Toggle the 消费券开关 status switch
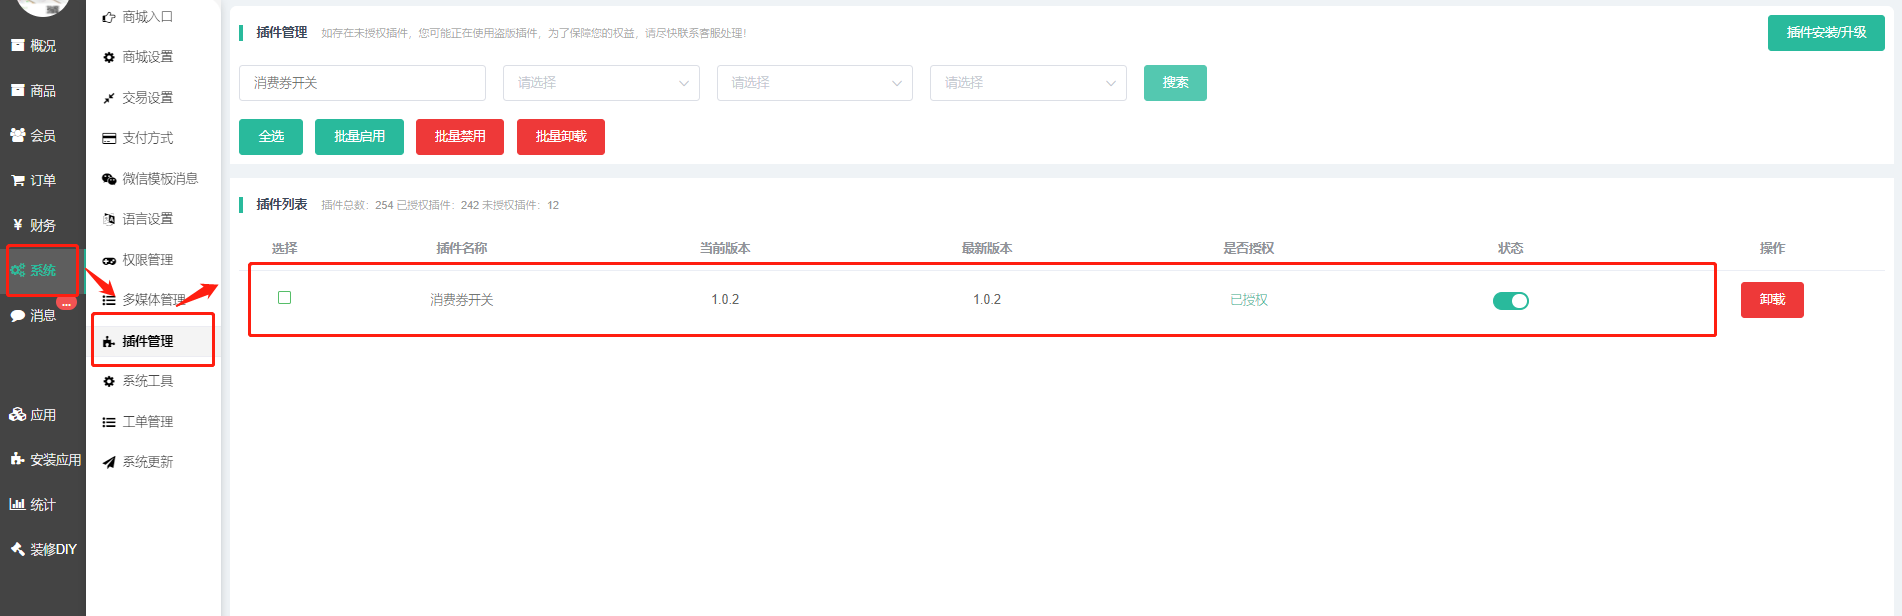The height and width of the screenshot is (616, 1902). coord(1510,301)
